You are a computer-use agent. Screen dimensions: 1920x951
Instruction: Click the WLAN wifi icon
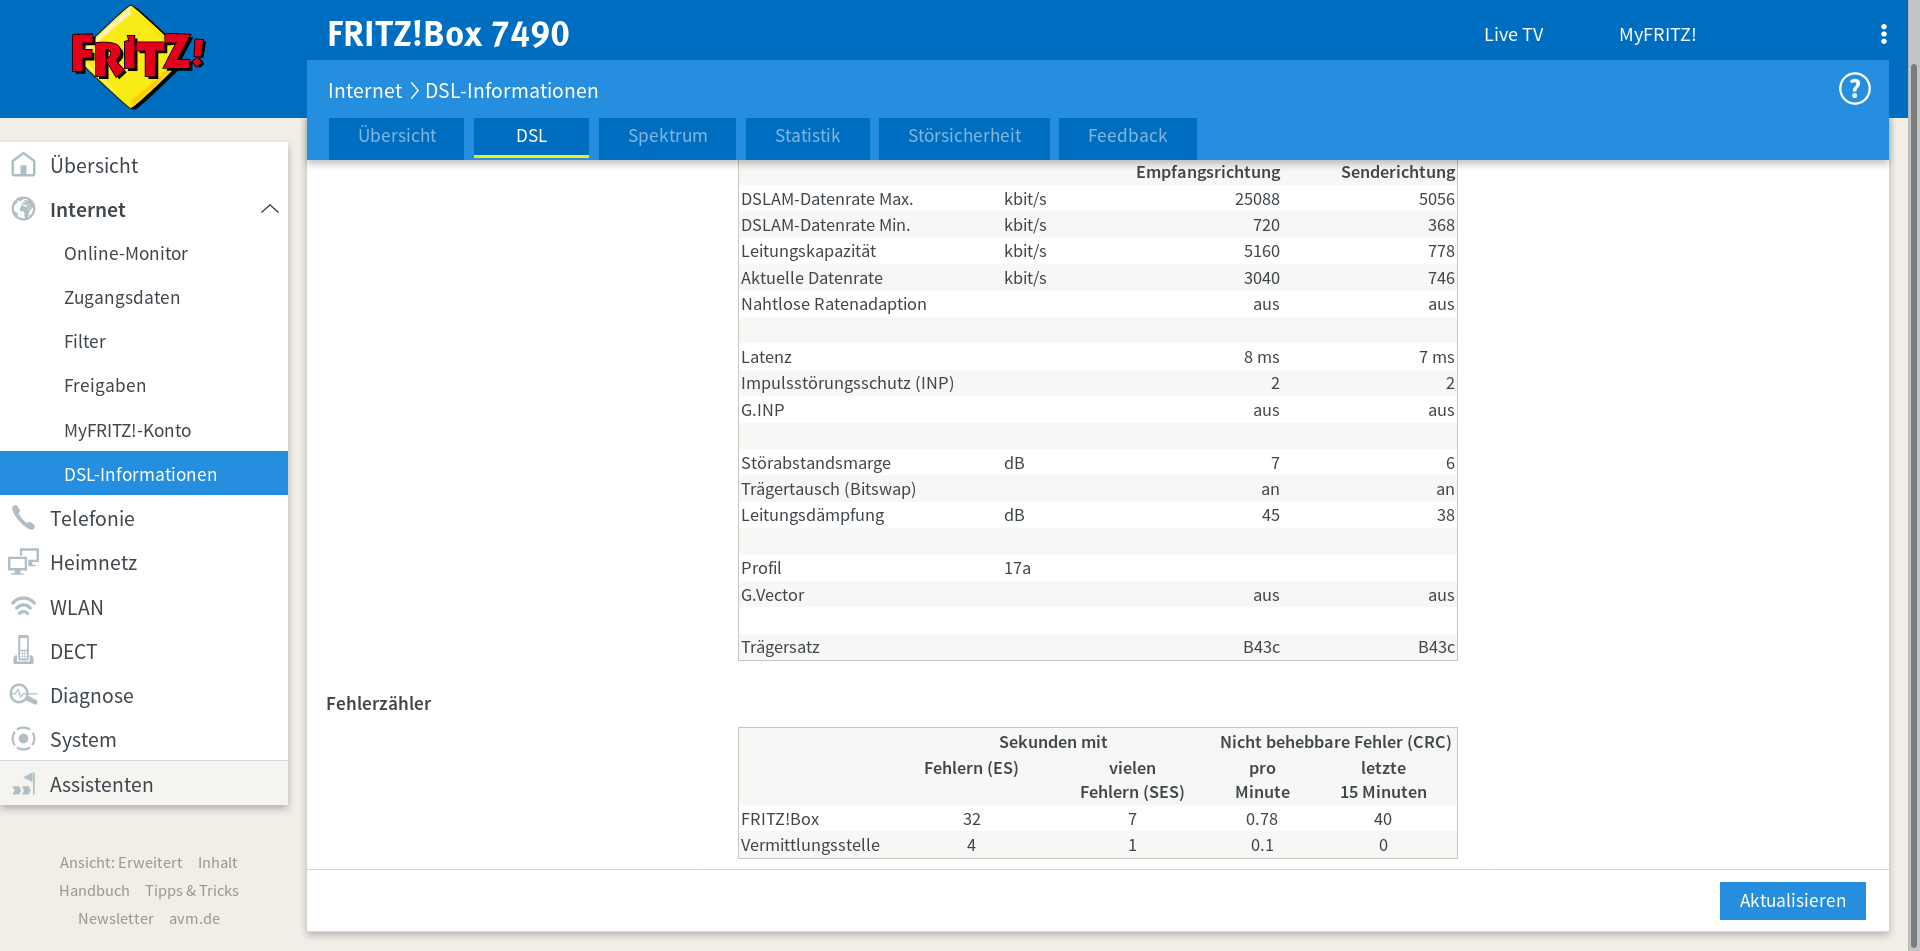(23, 607)
